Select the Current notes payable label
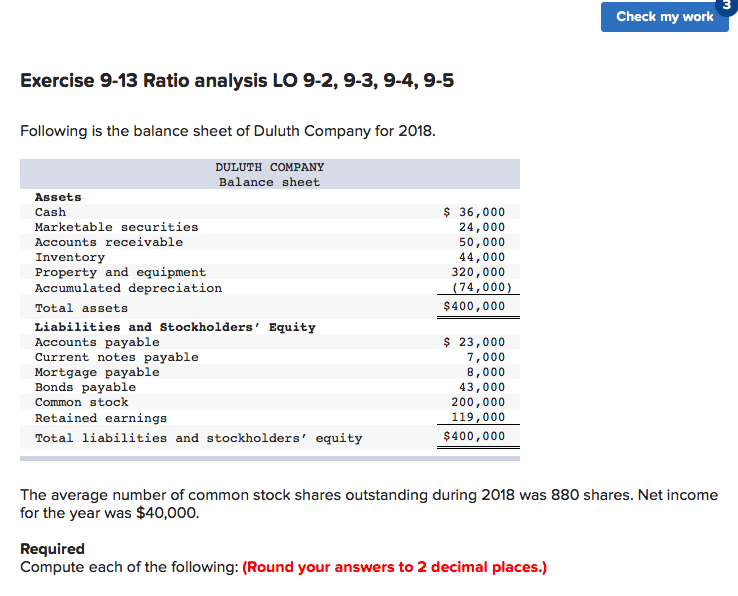The height and width of the screenshot is (596, 738). [117, 357]
